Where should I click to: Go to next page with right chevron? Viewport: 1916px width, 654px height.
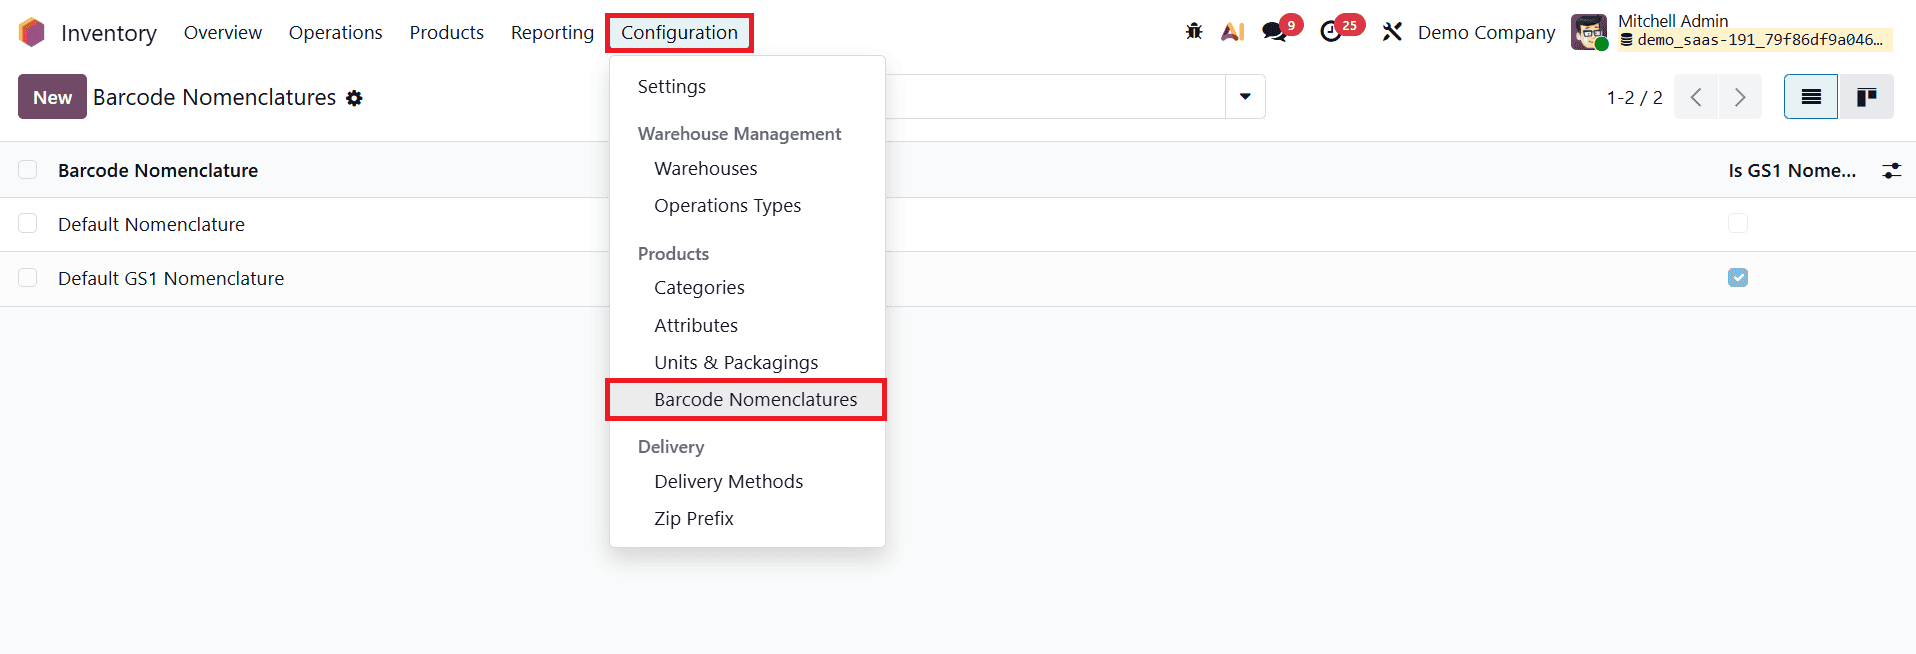coord(1740,96)
